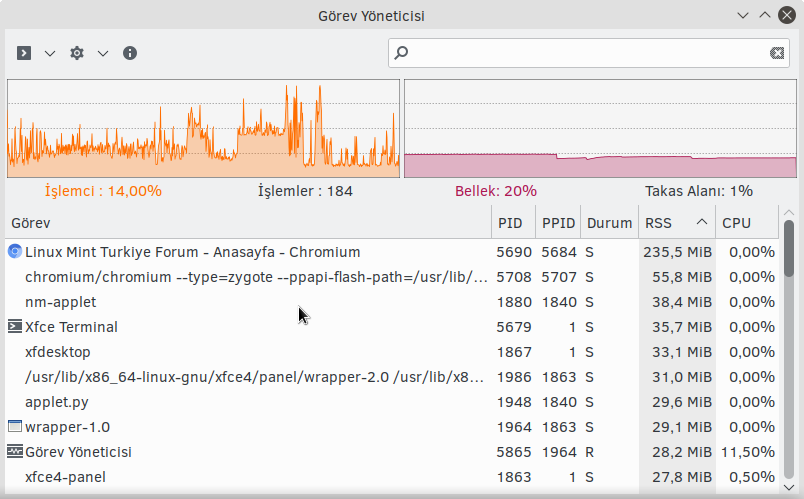Open the dropdown arrow next to run icon

click(50, 53)
